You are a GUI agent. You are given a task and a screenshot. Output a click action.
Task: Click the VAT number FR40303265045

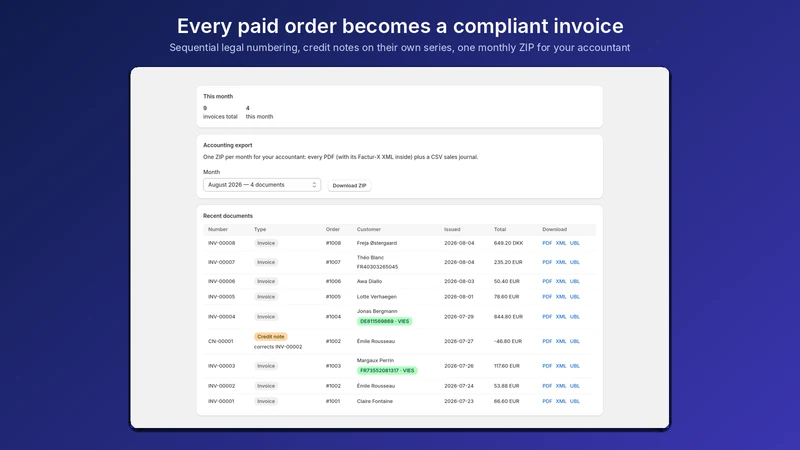click(378, 267)
